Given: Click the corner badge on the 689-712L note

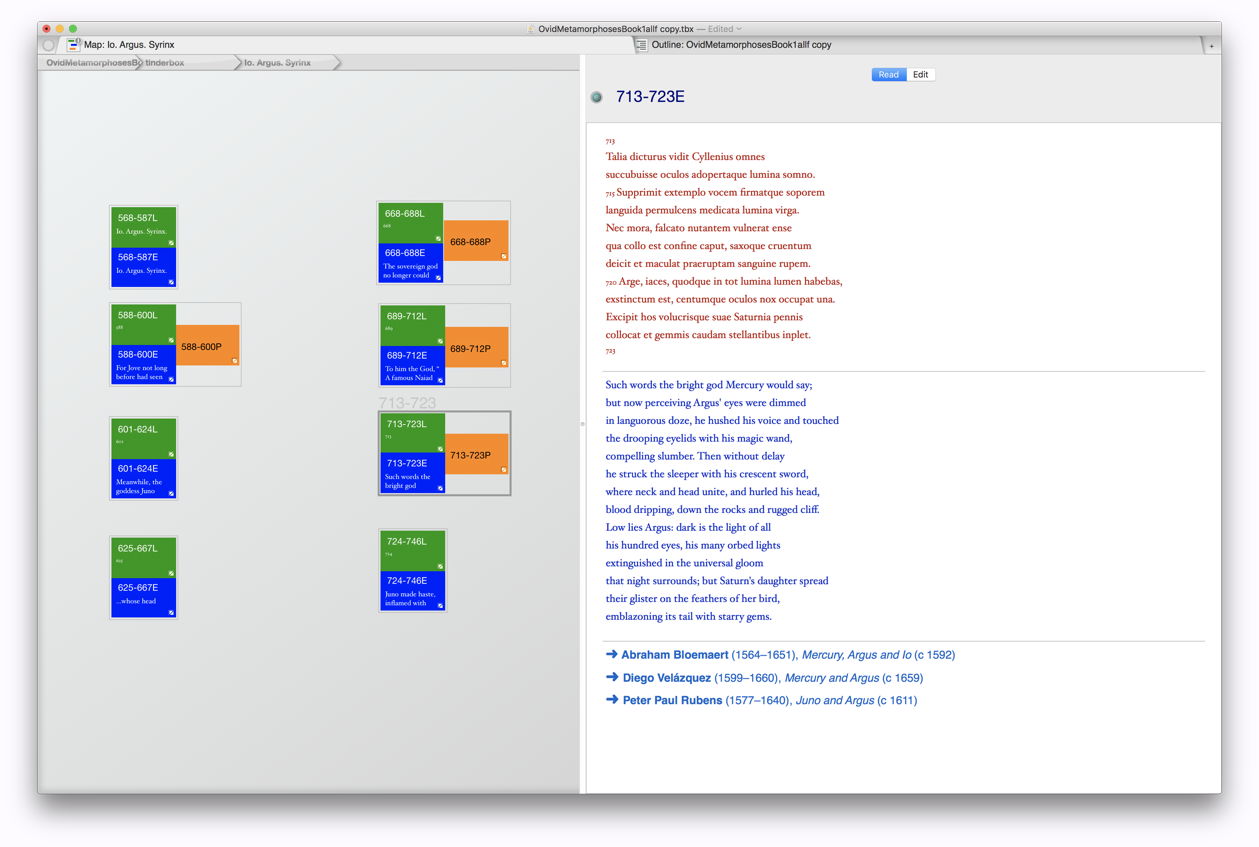Looking at the screenshot, I should 440,341.
